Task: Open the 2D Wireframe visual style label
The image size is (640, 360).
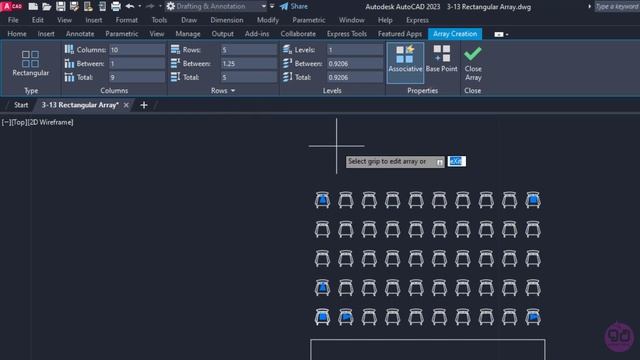Action: click(50, 122)
